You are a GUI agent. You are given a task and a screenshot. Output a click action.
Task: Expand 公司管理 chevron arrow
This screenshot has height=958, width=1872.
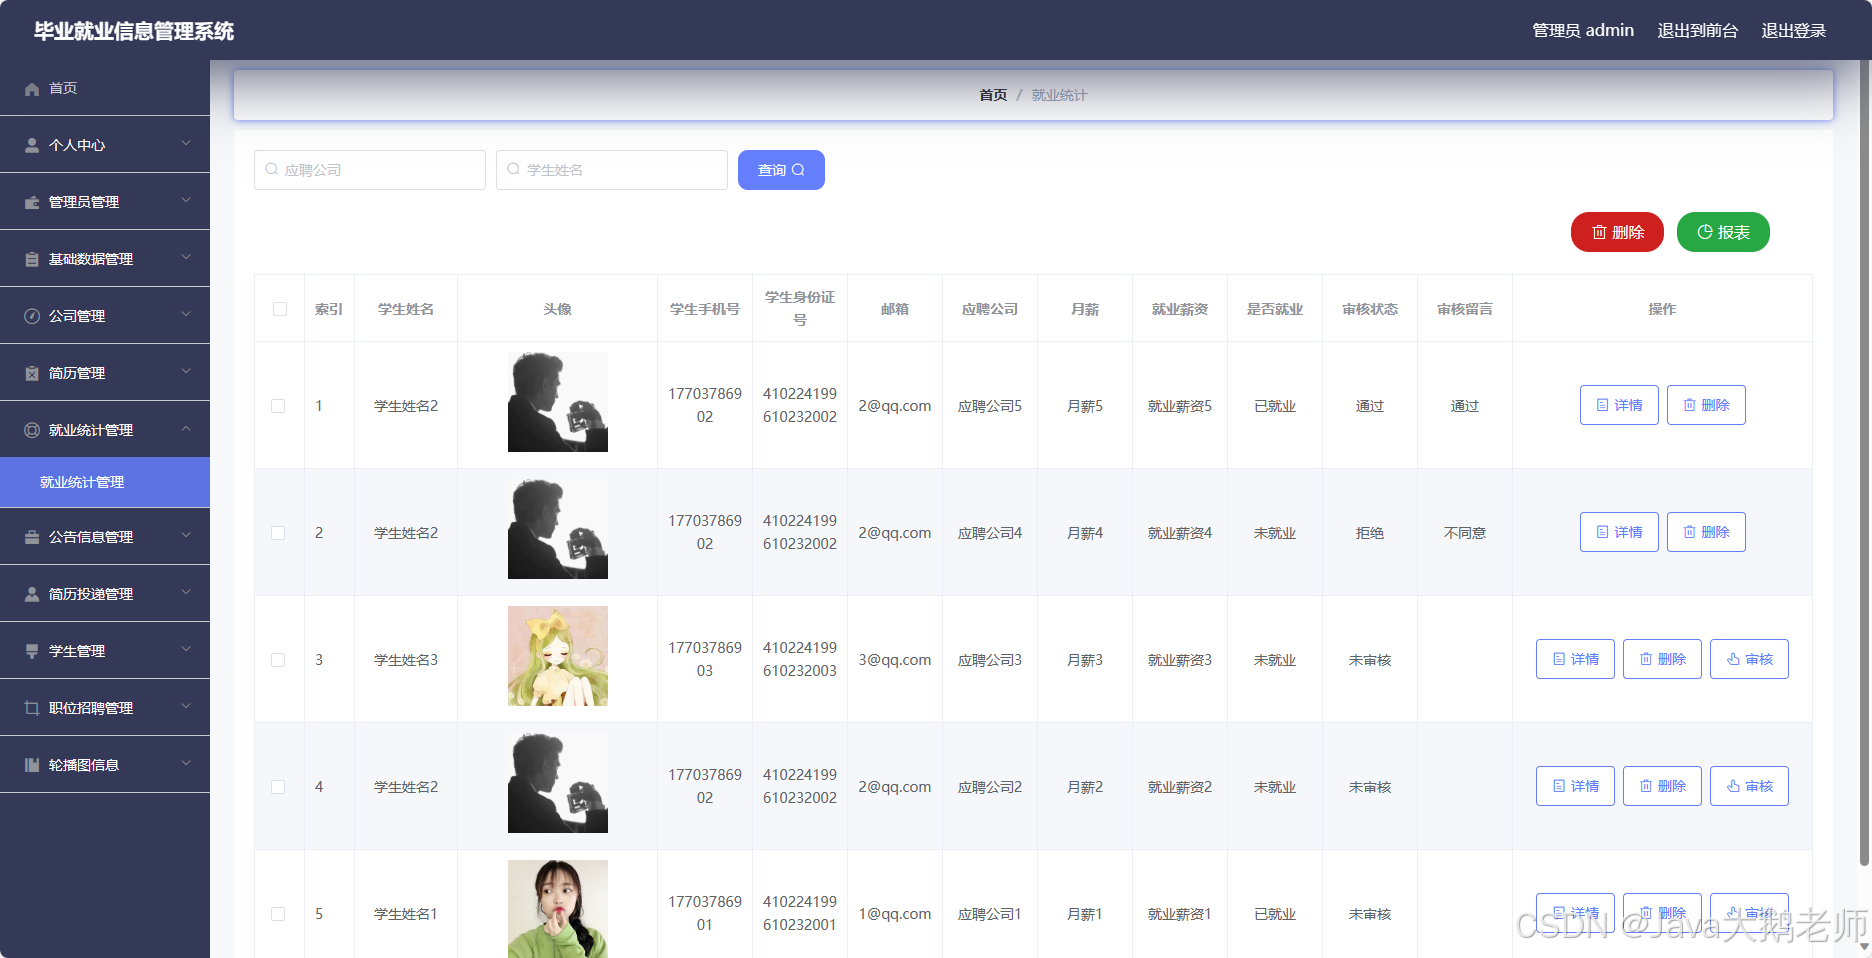coord(186,315)
